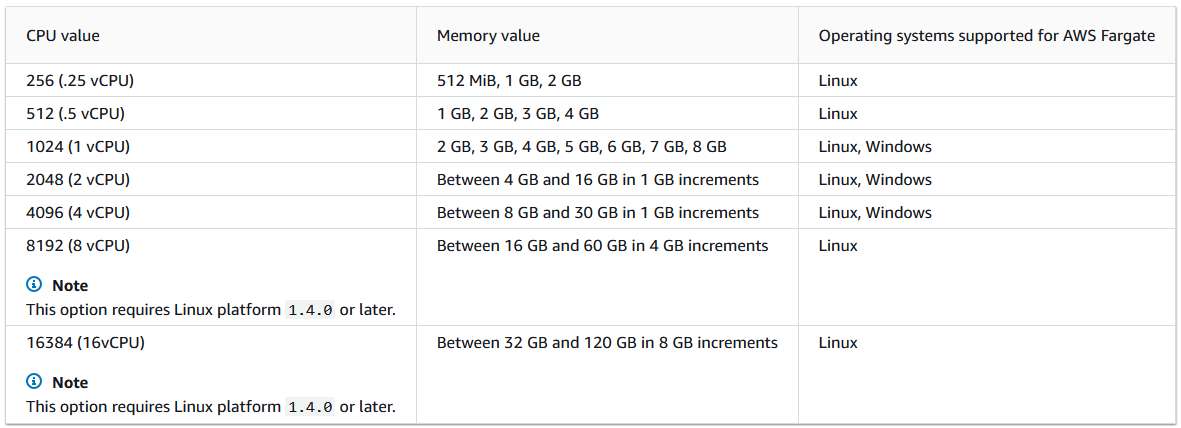Click the 1.4.0 code text in the 8192 note
1181x428 pixels.
(310, 310)
